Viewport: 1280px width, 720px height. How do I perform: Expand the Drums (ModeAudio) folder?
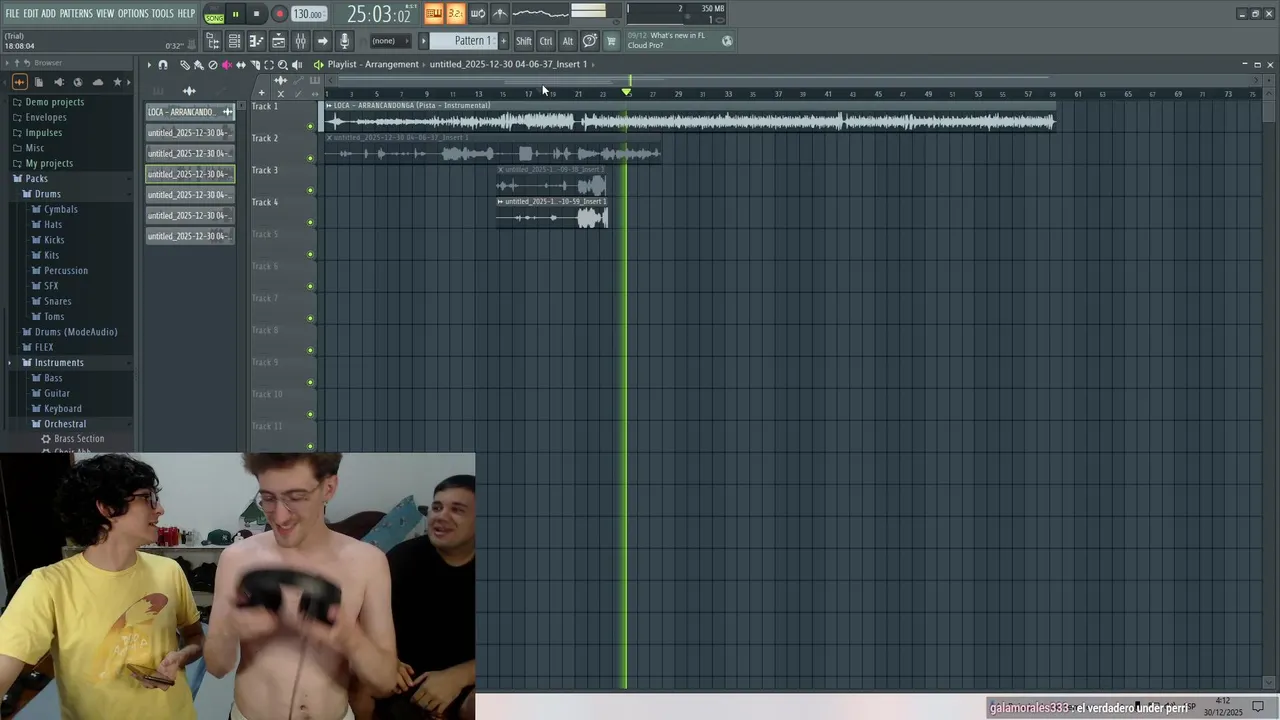pyautogui.click(x=76, y=332)
